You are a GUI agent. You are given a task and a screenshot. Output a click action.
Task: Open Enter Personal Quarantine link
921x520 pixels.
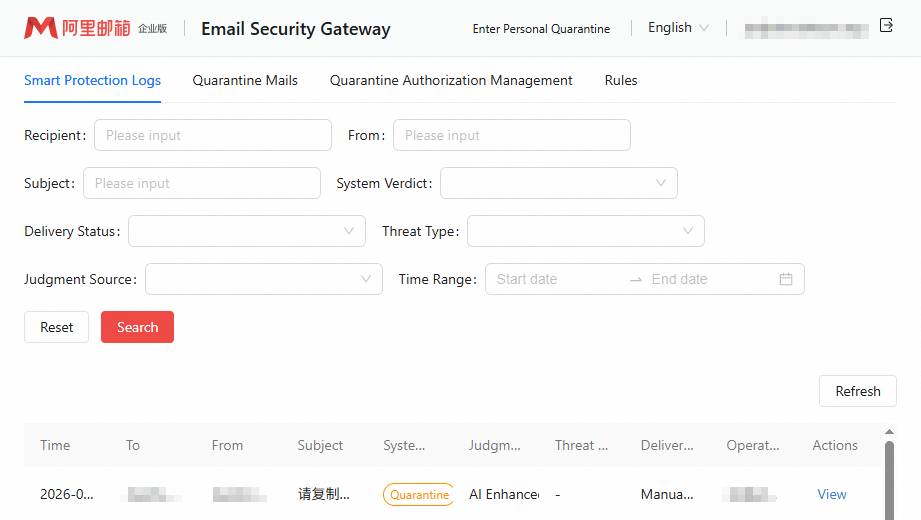pyautogui.click(x=541, y=29)
